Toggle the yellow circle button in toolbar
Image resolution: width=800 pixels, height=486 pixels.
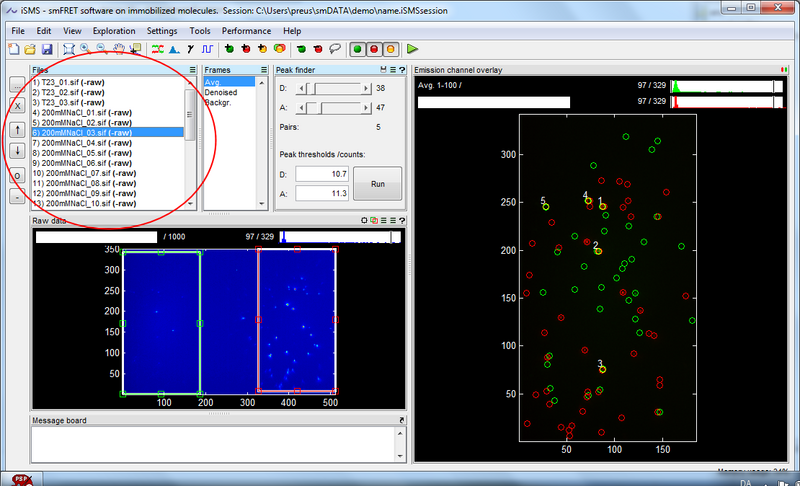391,48
